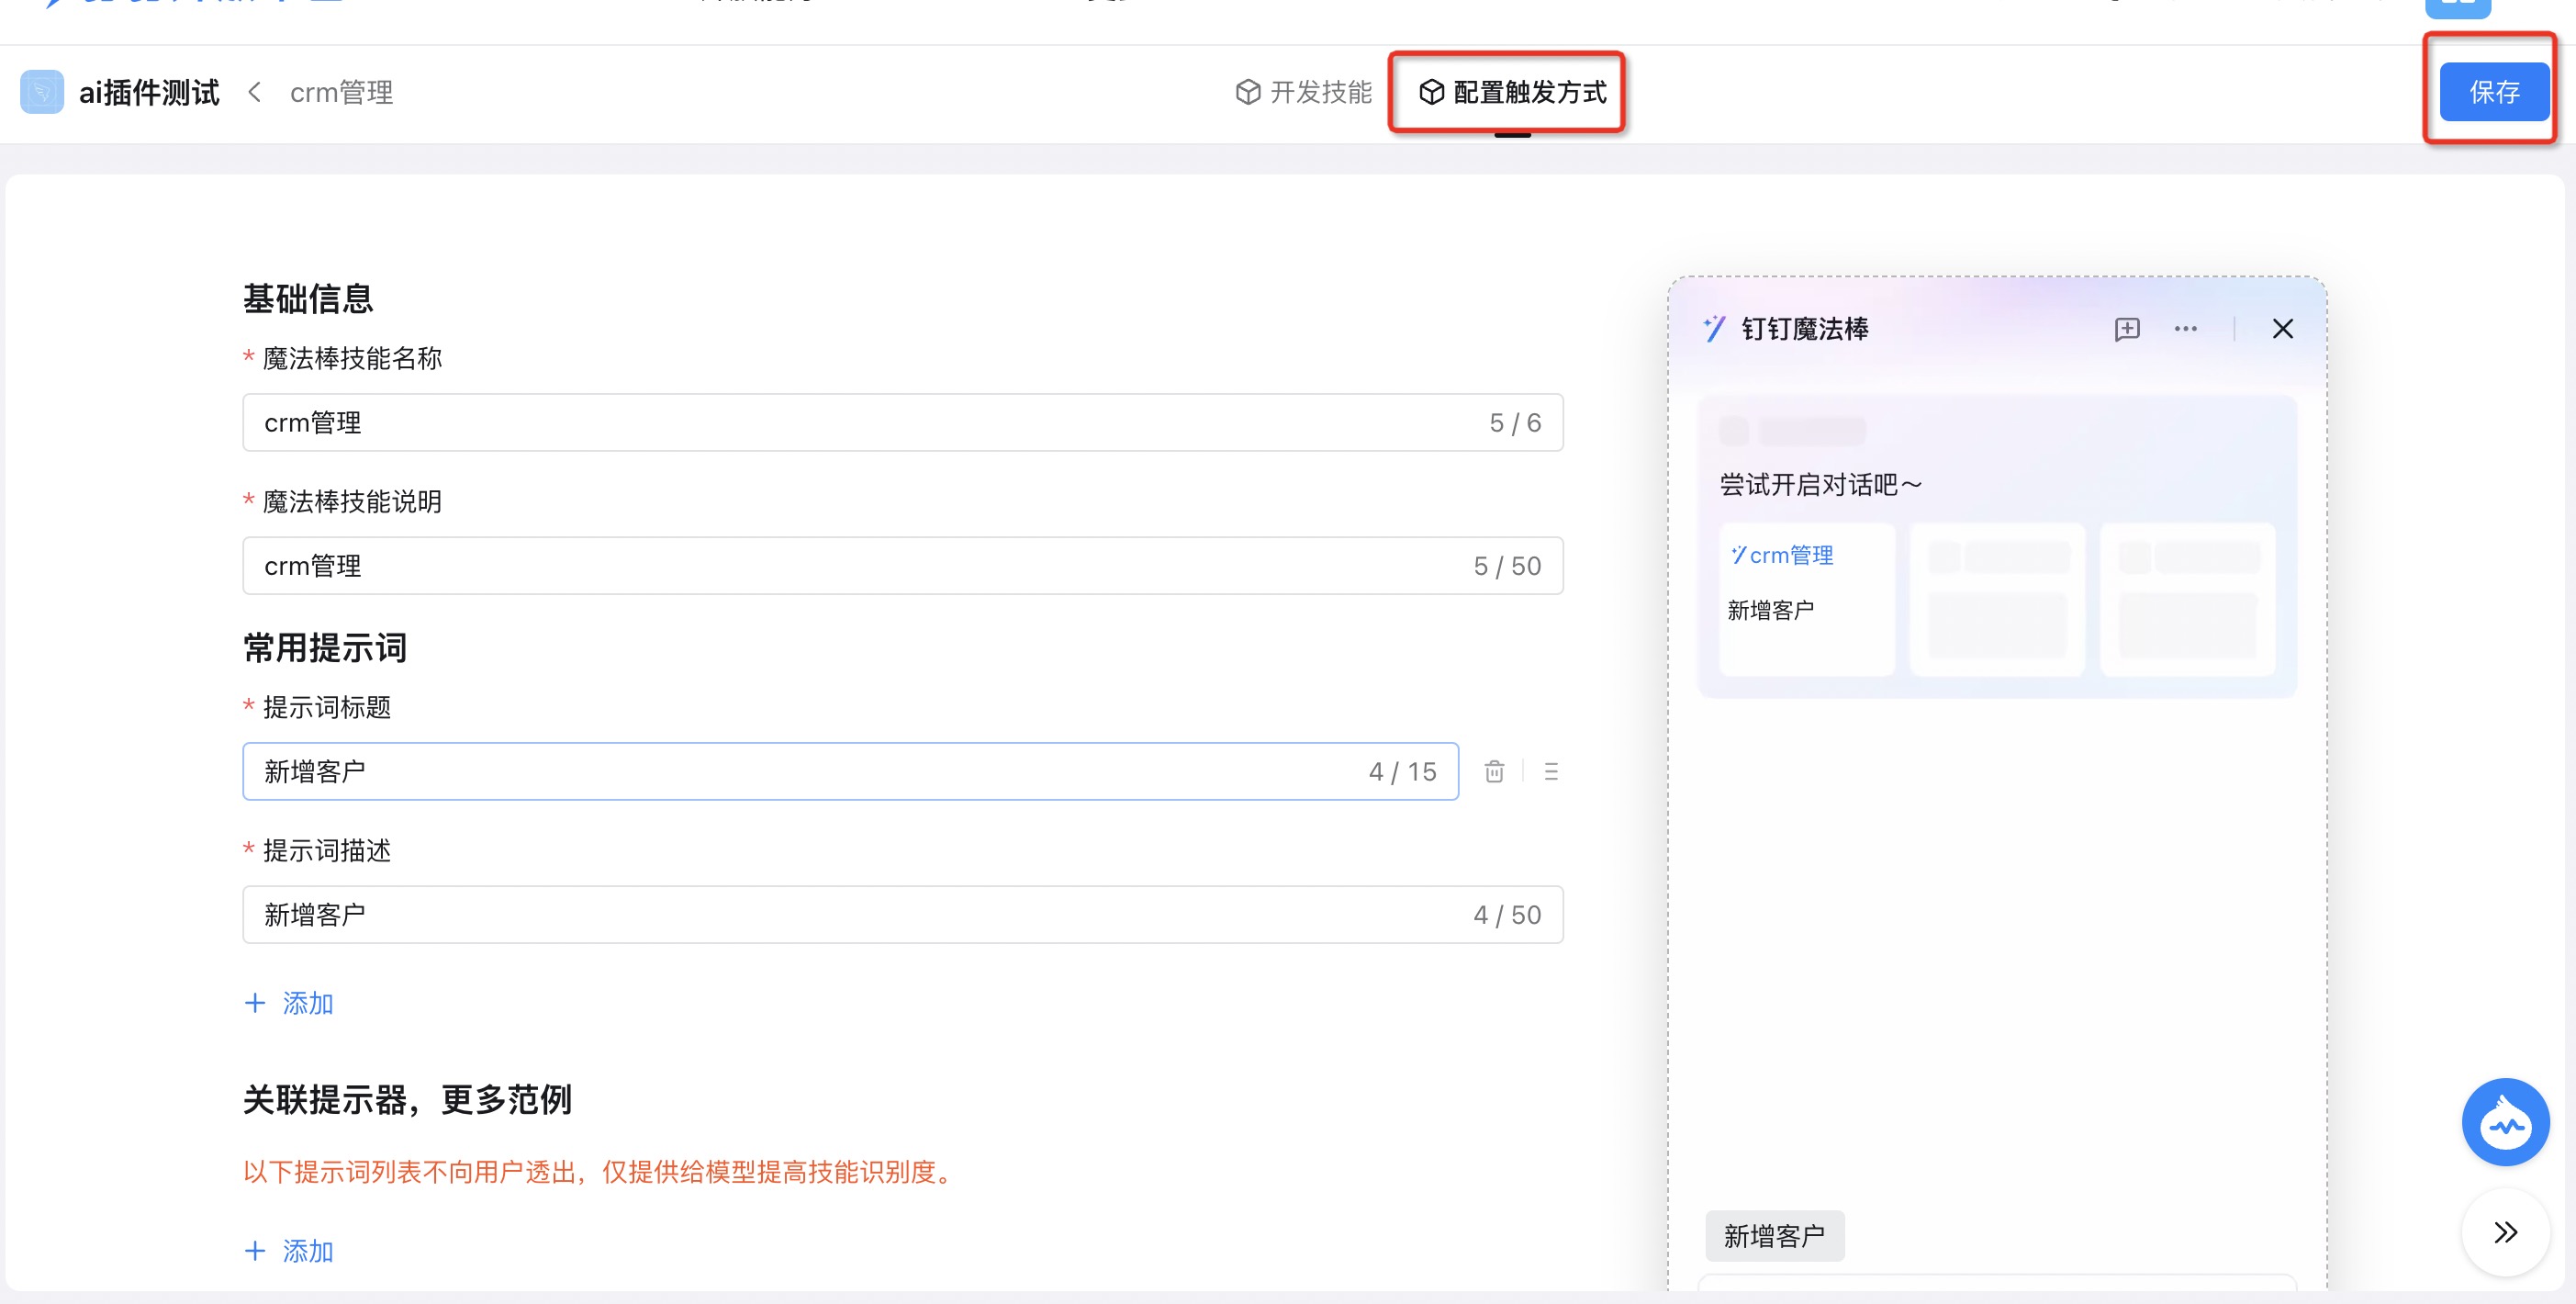This screenshot has height=1304, width=2576.
Task: Go back using the left chevron arrow
Action: point(254,92)
